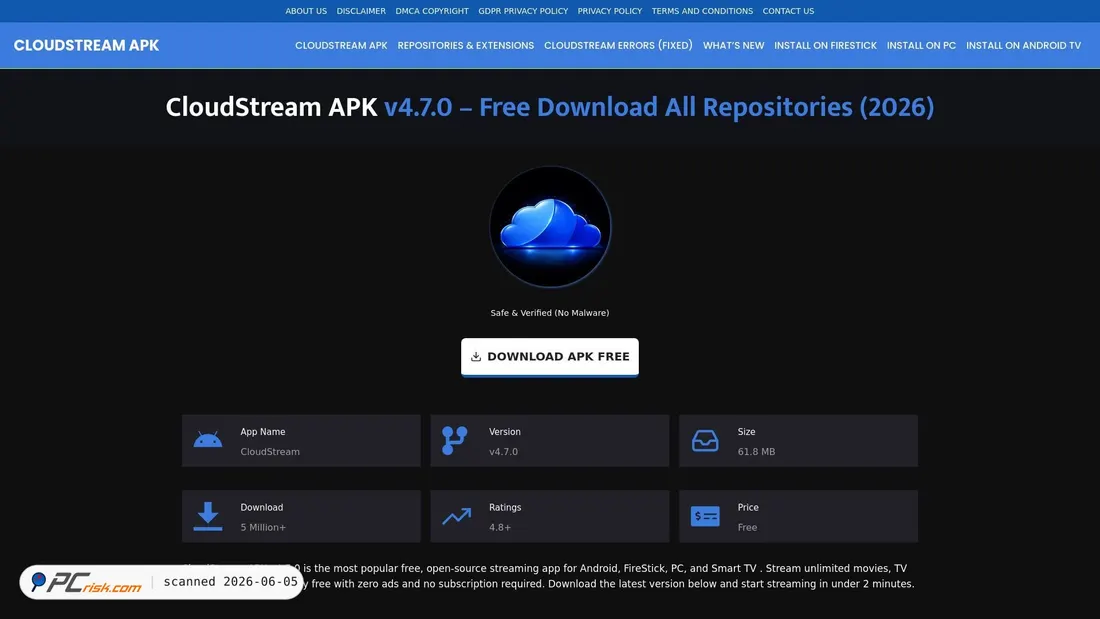
Task: Click the '4.8+' ratings value
Action: (500, 528)
